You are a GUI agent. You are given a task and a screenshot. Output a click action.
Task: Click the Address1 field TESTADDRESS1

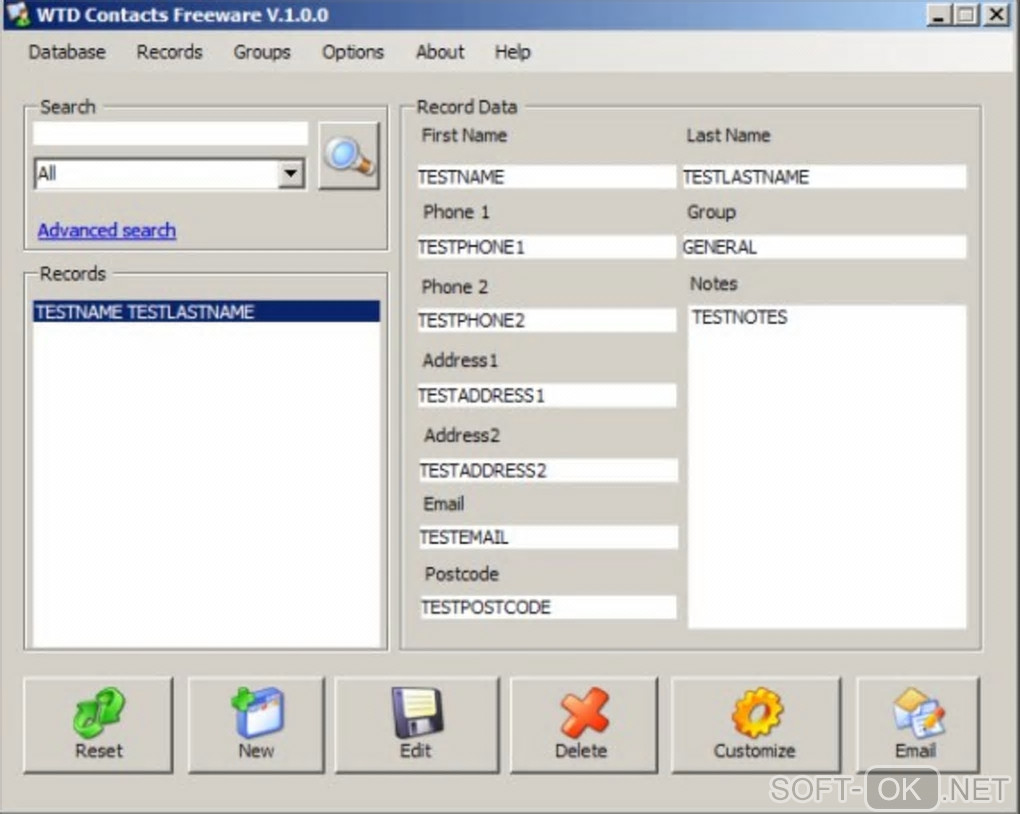click(546, 396)
